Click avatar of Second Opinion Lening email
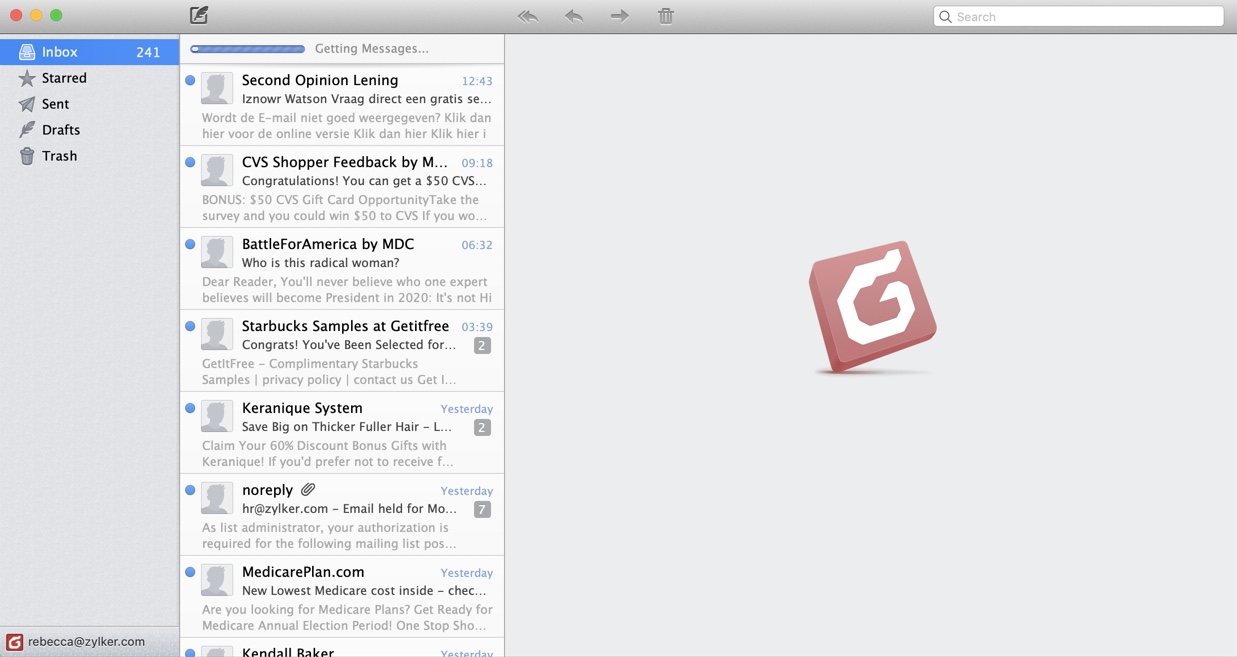 [x=216, y=88]
